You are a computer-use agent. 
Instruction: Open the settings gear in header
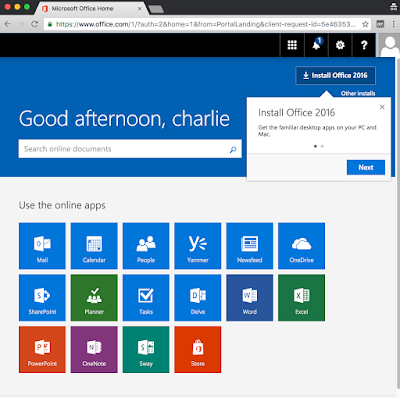point(340,45)
